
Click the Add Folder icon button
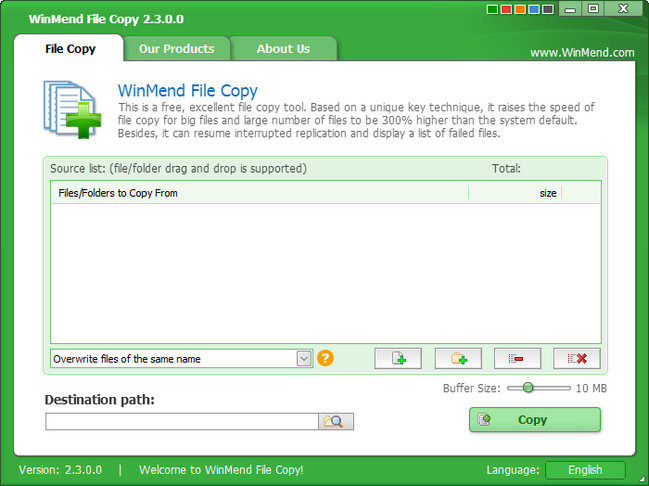457,358
